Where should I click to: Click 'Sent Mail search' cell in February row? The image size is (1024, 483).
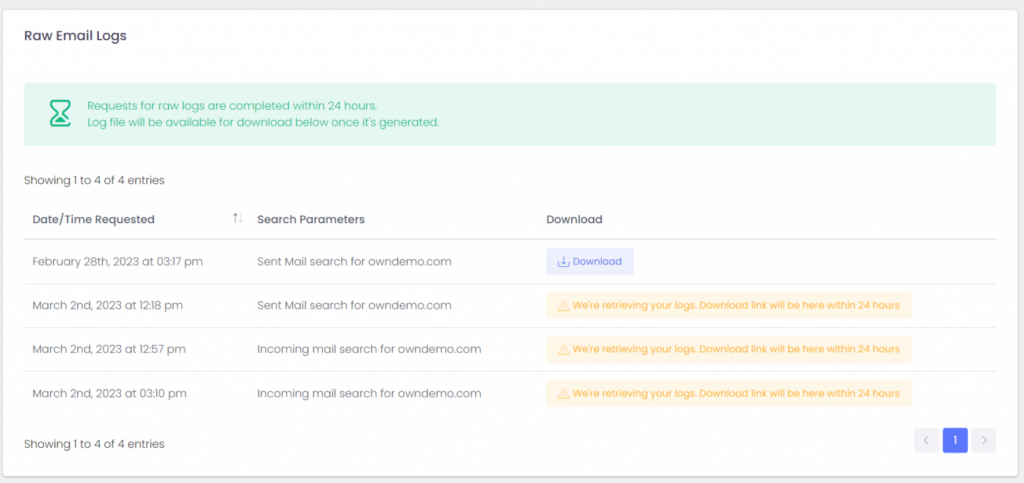[x=354, y=262]
